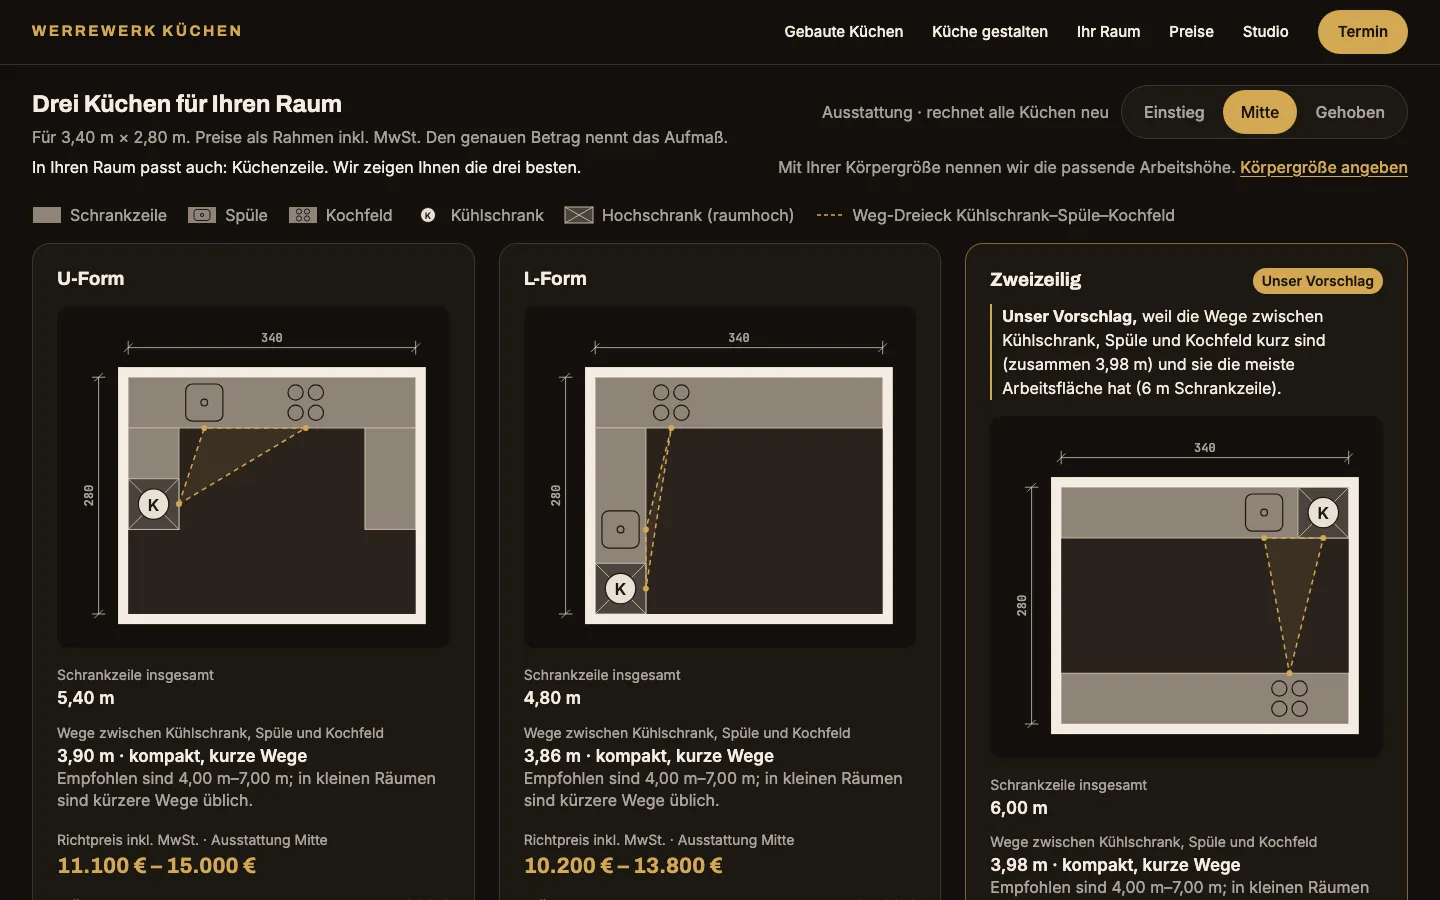Switch equipment level to Einstieg
This screenshot has height=900, width=1440.
pos(1174,112)
